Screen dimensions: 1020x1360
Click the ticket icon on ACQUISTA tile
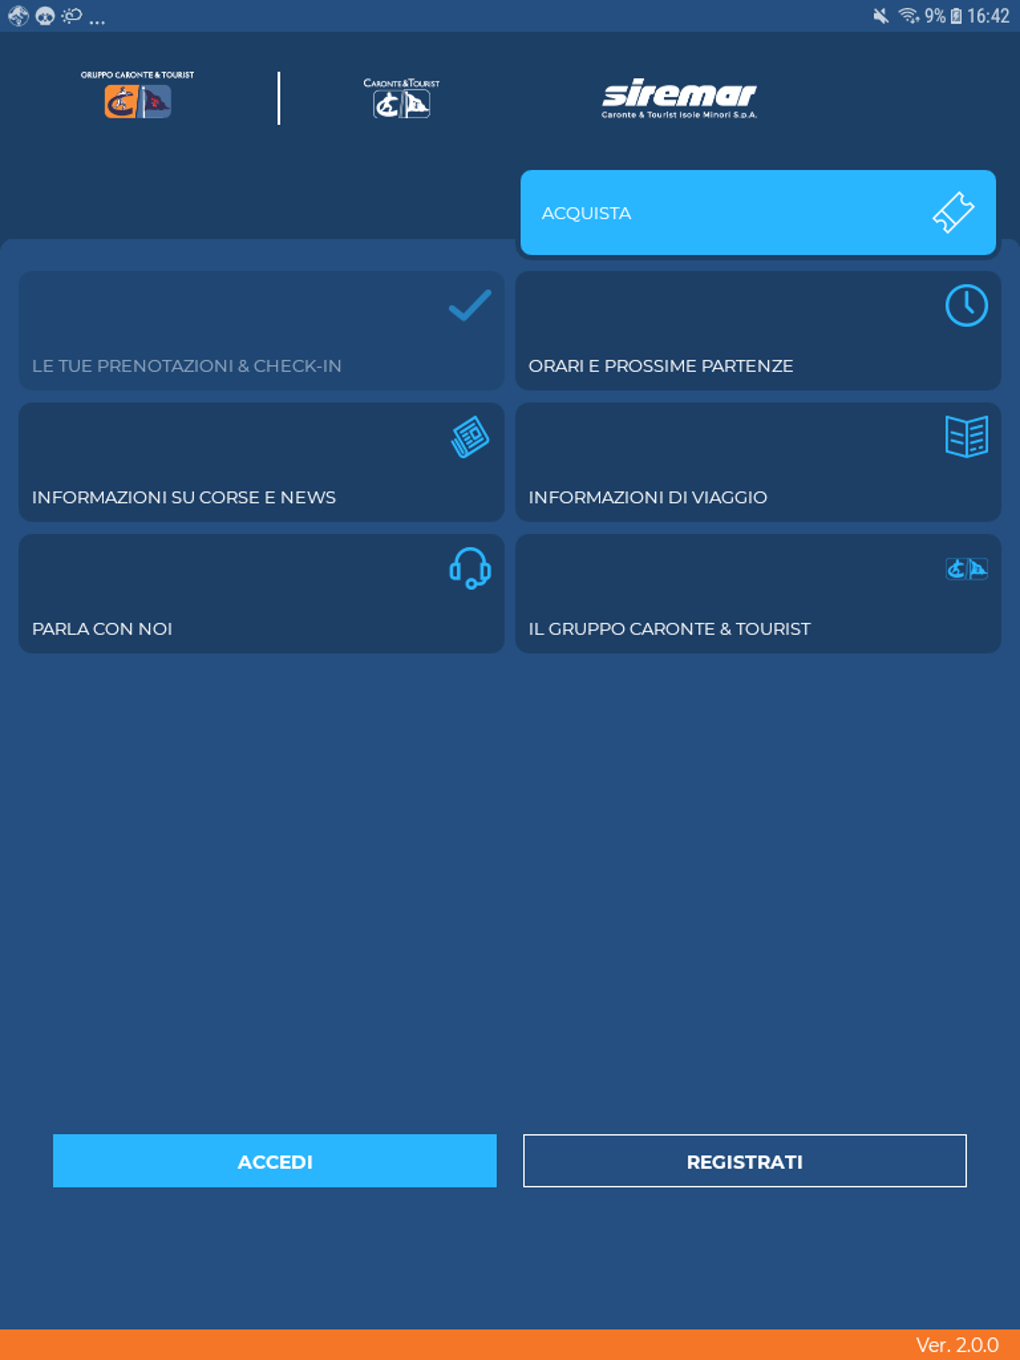tap(954, 211)
